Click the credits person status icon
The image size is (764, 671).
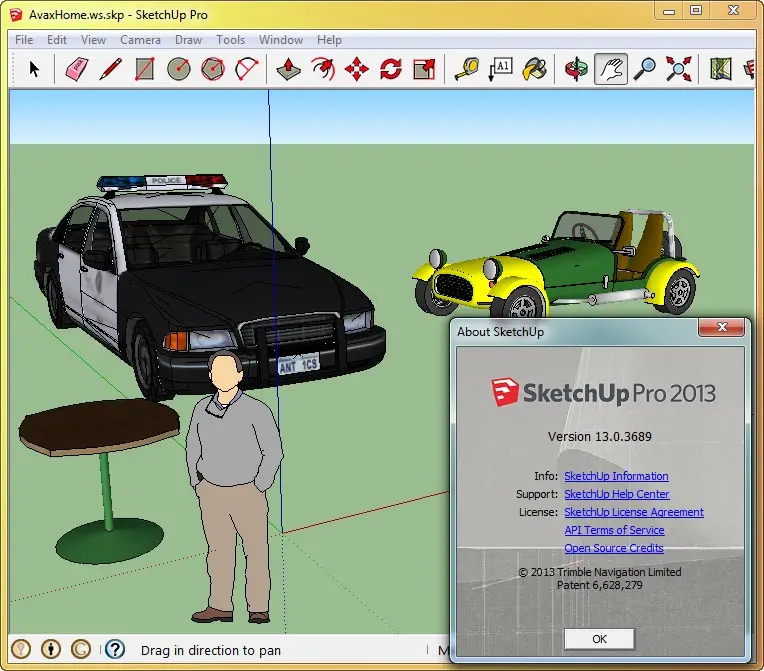click(51, 649)
